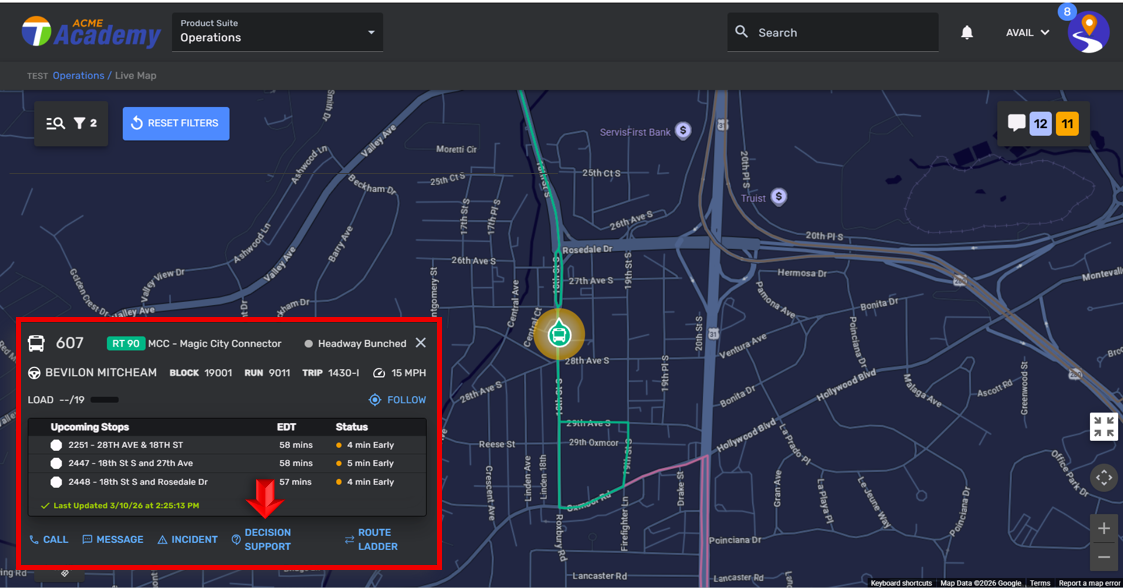Open the map search list icon
This screenshot has width=1123, height=588.
click(x=55, y=123)
